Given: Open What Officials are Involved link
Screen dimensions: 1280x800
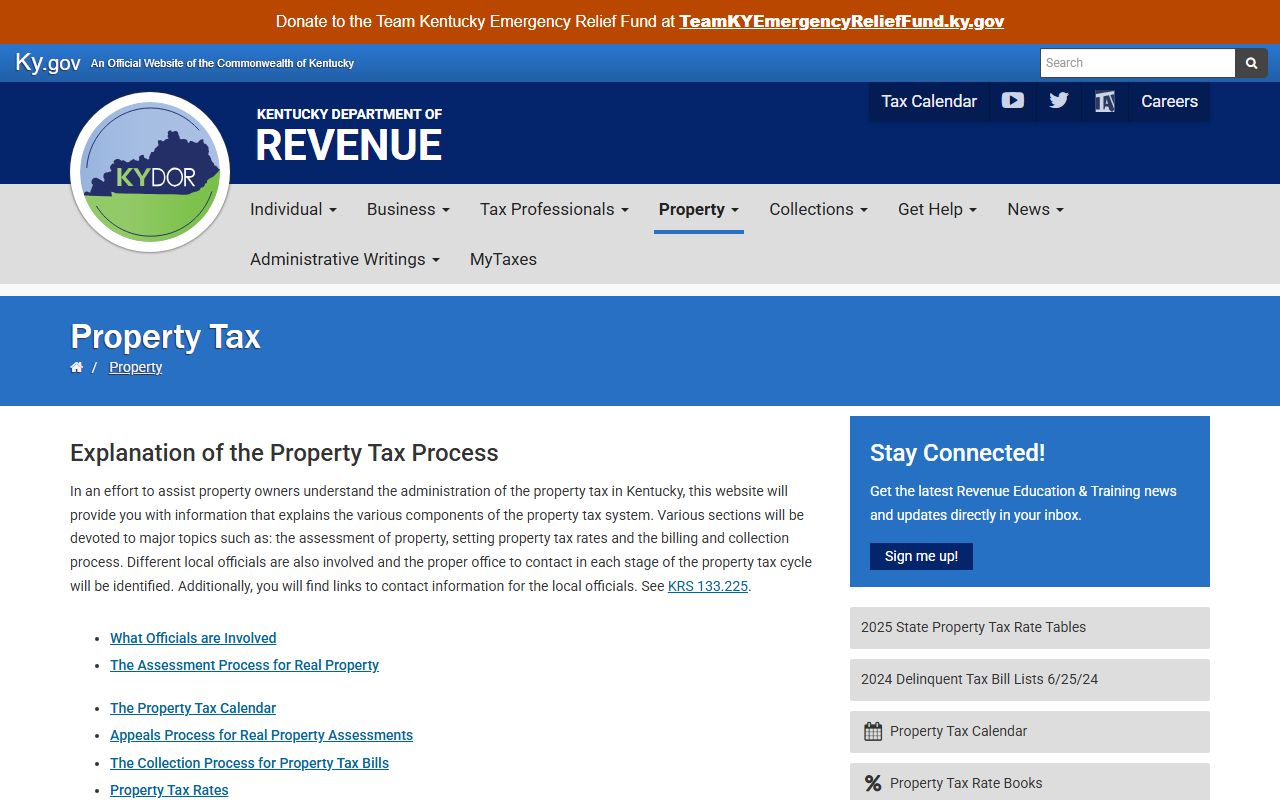Looking at the screenshot, I should [x=193, y=638].
